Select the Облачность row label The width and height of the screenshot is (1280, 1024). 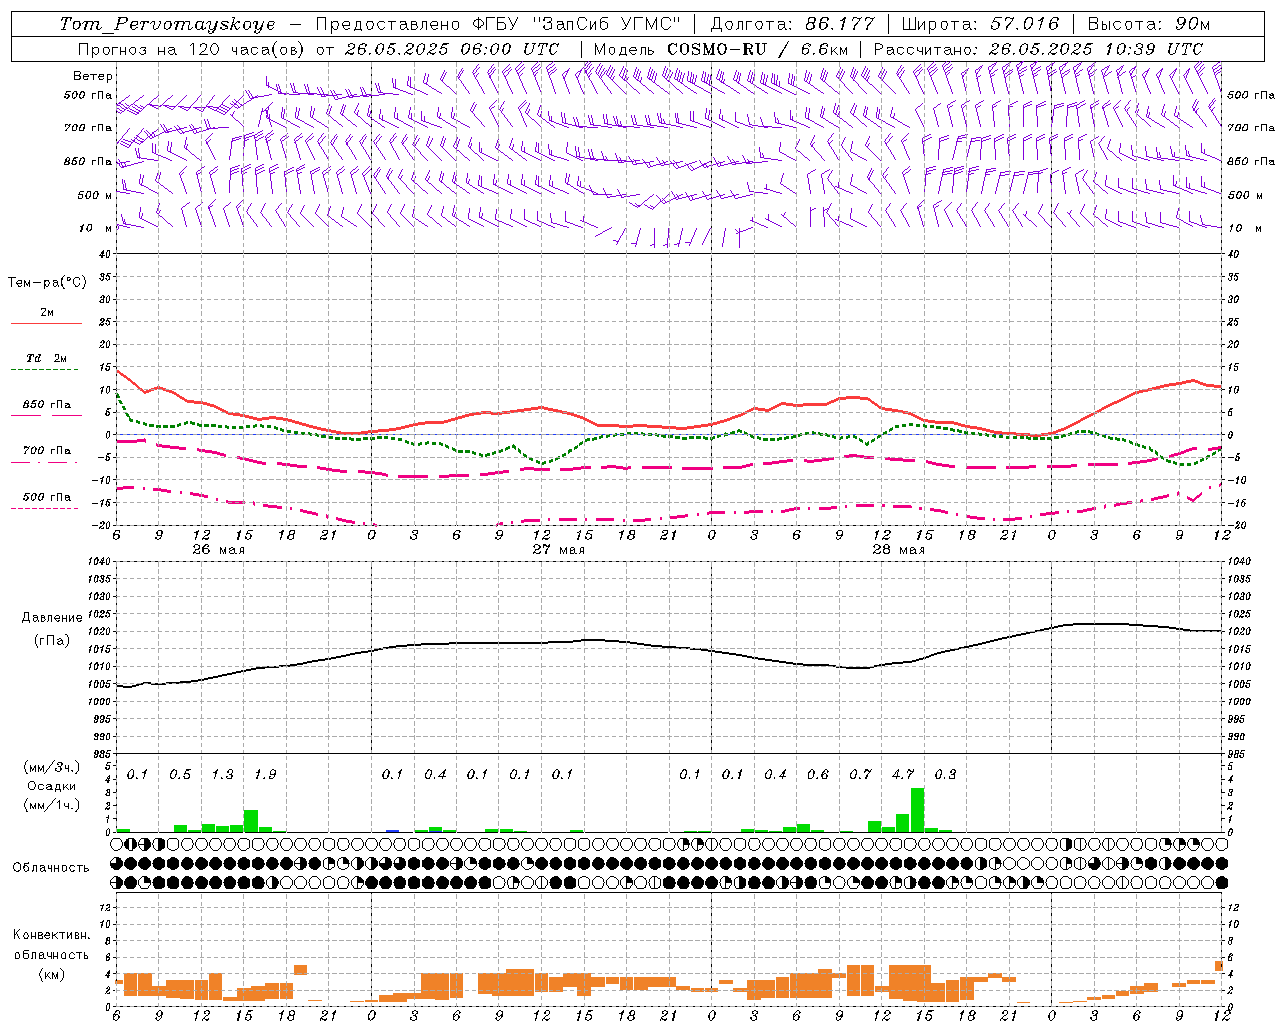click(51, 867)
